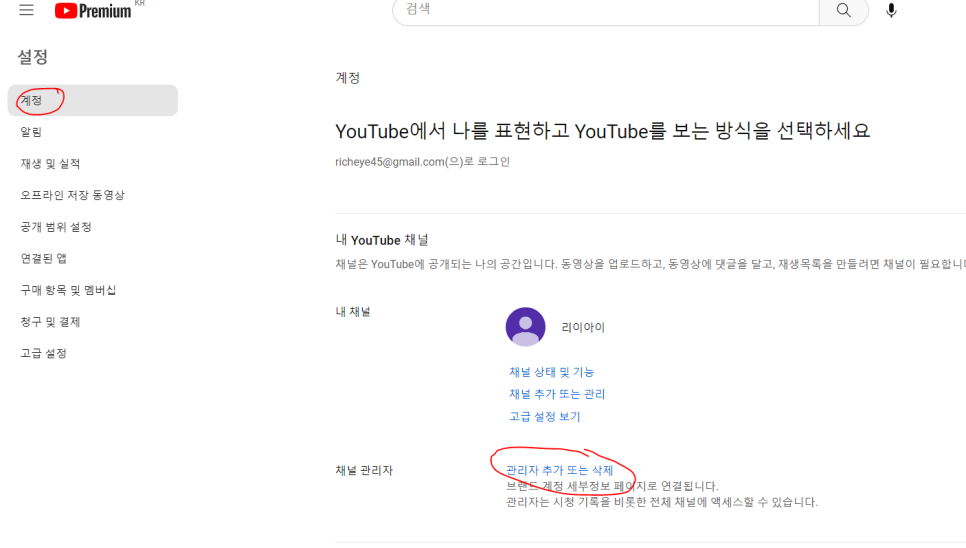966x548 pixels.
Task: Click the richeye45@gmail.com login text
Action: click(x=423, y=162)
